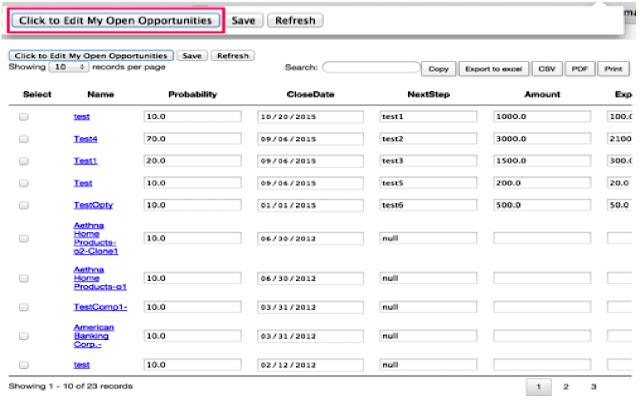This screenshot has width=640, height=400.
Task: Click the enlarged Refresh button in the top callout
Action: [295, 20]
